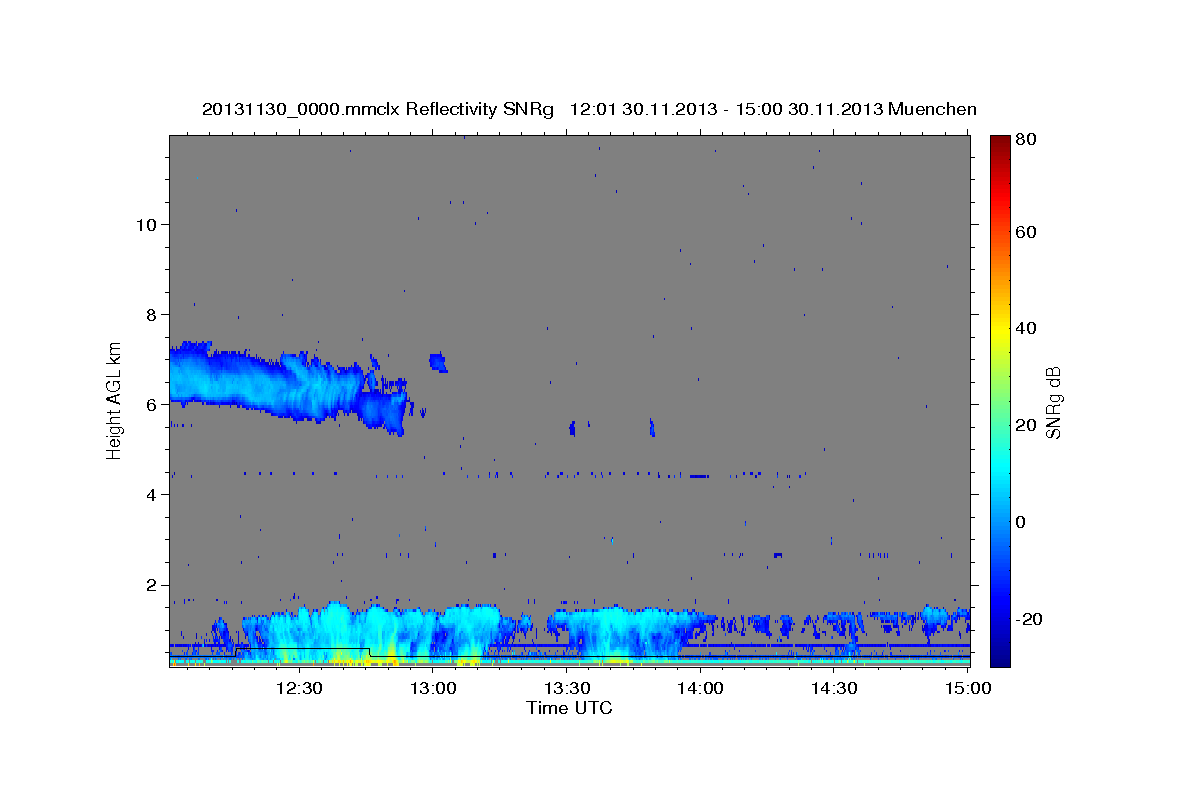This screenshot has height=800, width=1200.
Task: Select the 'Height AGL km' axis label
Action: [114, 401]
